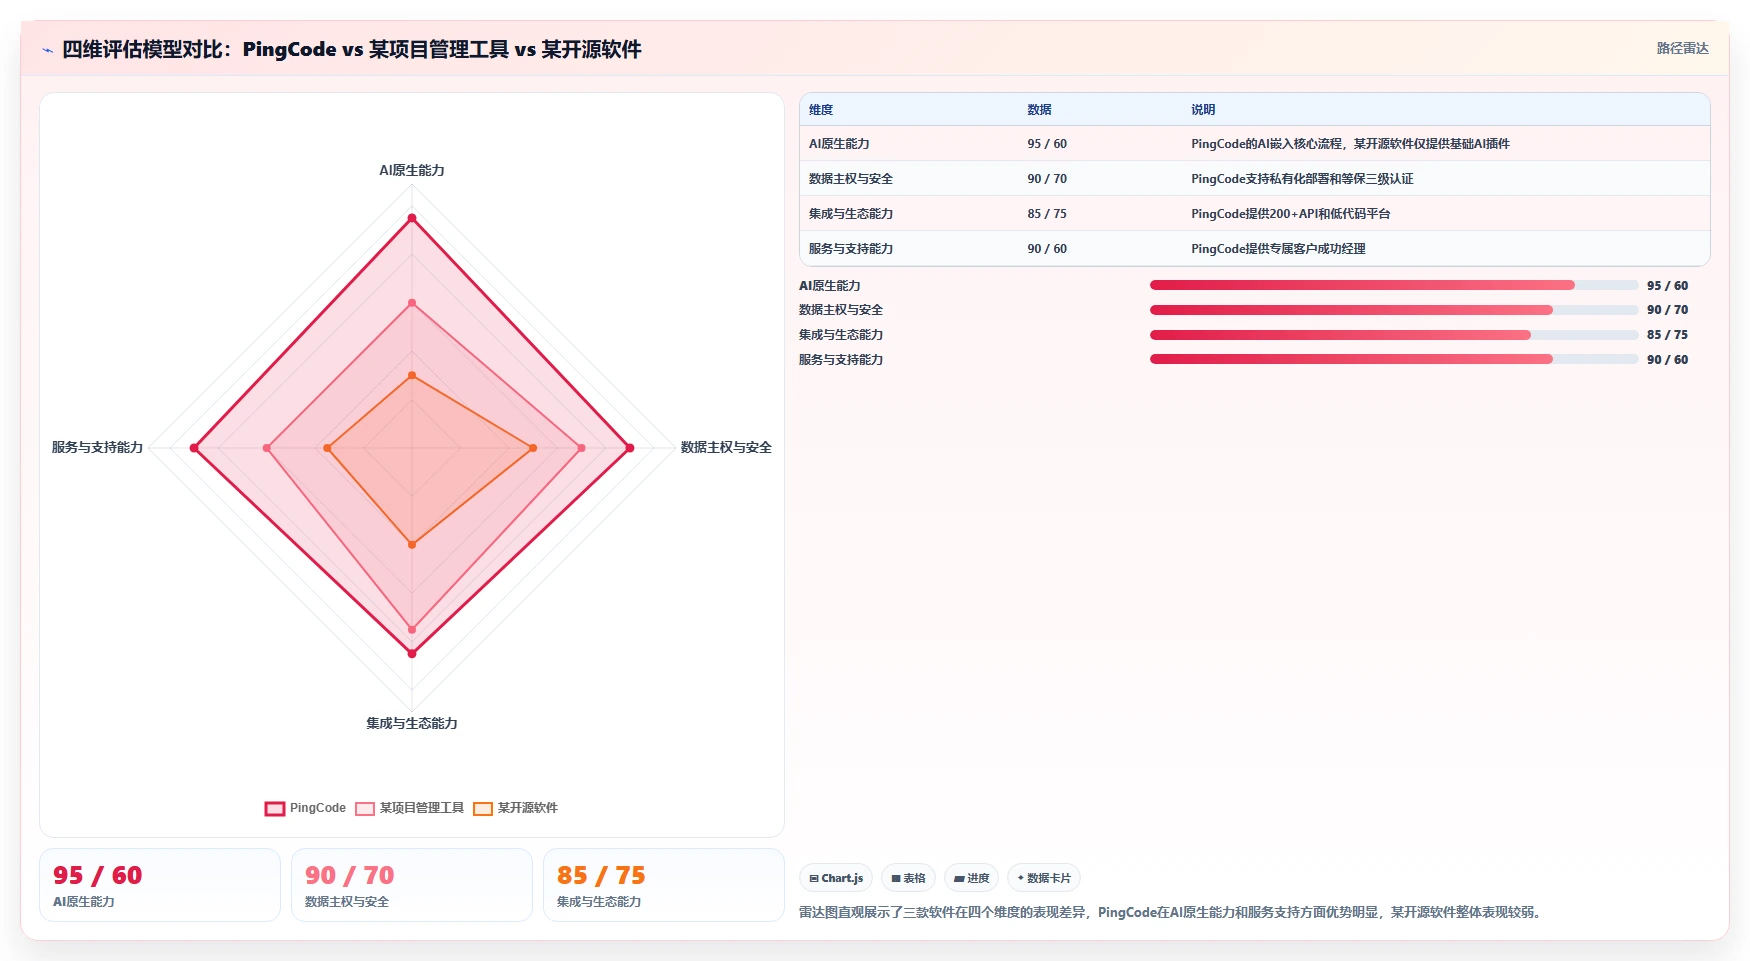Click the summary text starting with '雷达图直观展示了'
The height and width of the screenshot is (961, 1750).
coord(1172,913)
